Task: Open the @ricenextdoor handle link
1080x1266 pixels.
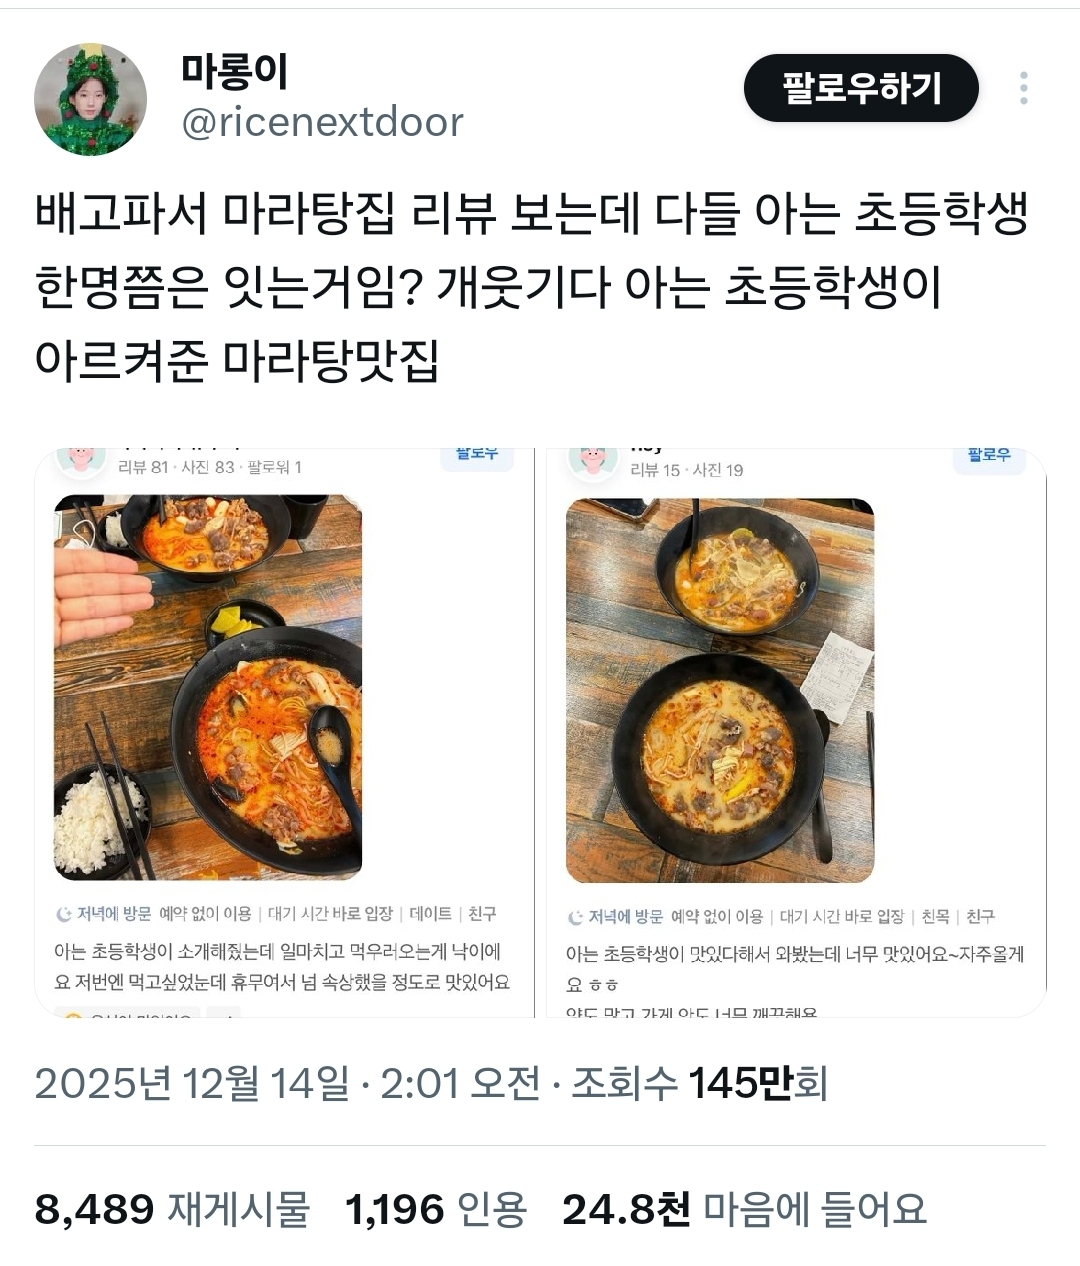Action: 322,122
